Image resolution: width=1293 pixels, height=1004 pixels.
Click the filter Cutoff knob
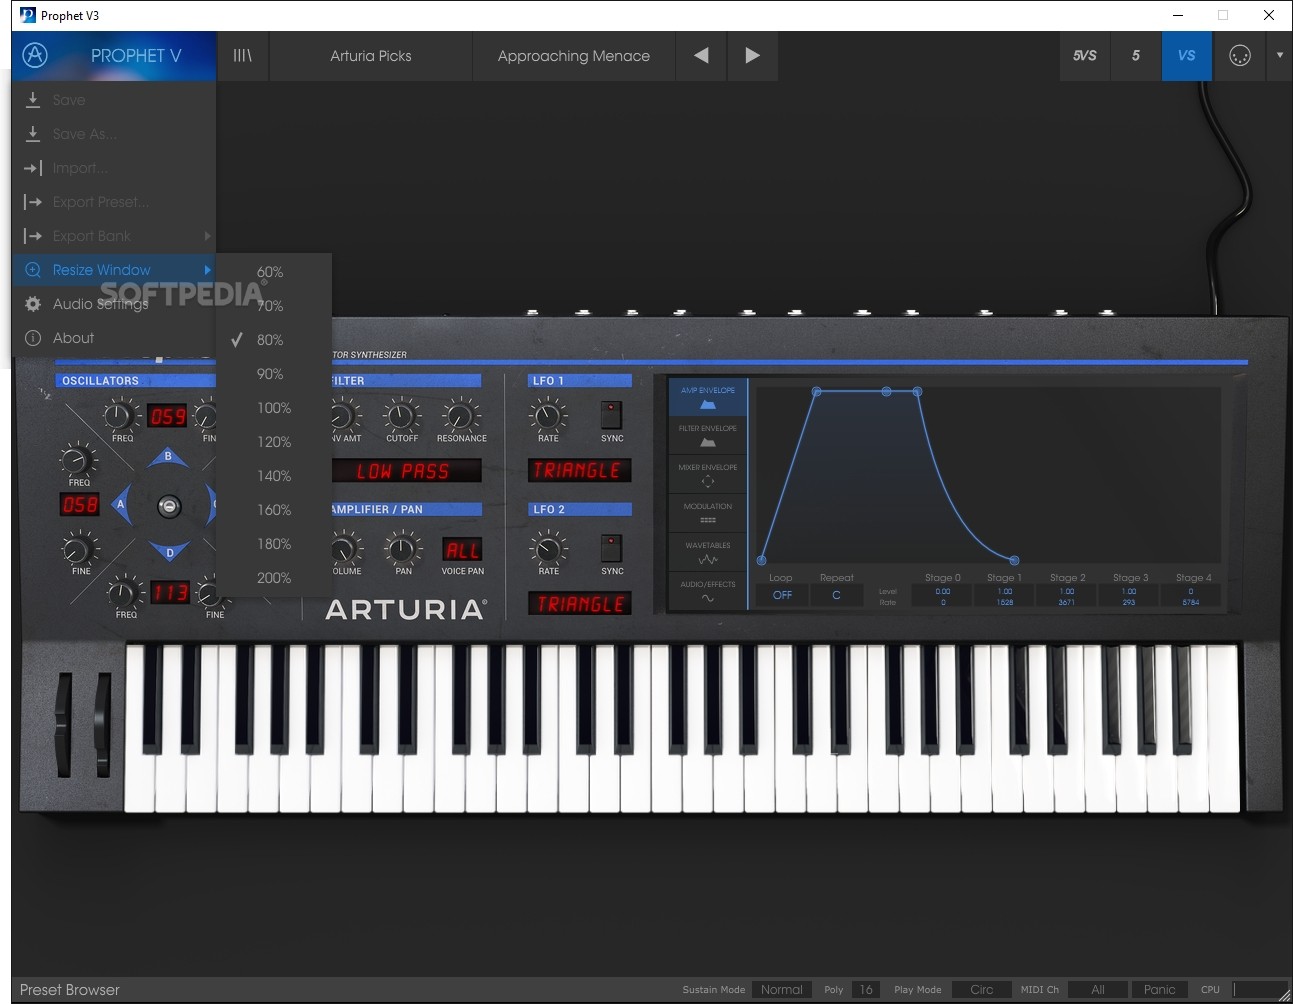pyautogui.click(x=402, y=414)
